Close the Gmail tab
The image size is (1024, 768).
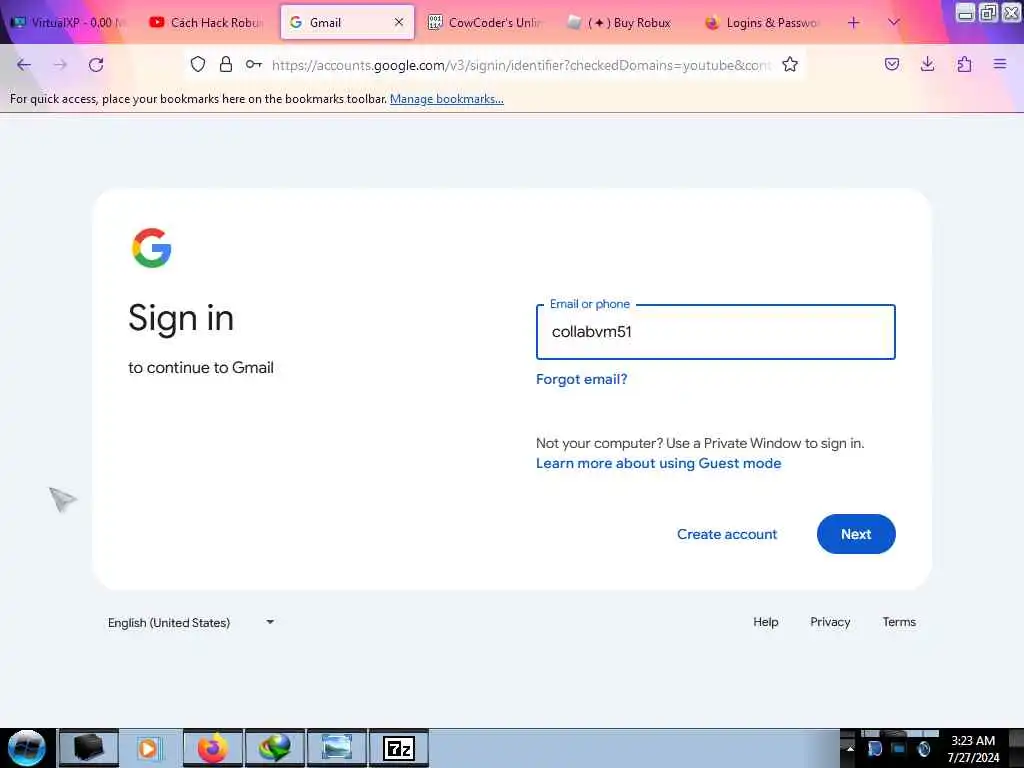click(399, 22)
